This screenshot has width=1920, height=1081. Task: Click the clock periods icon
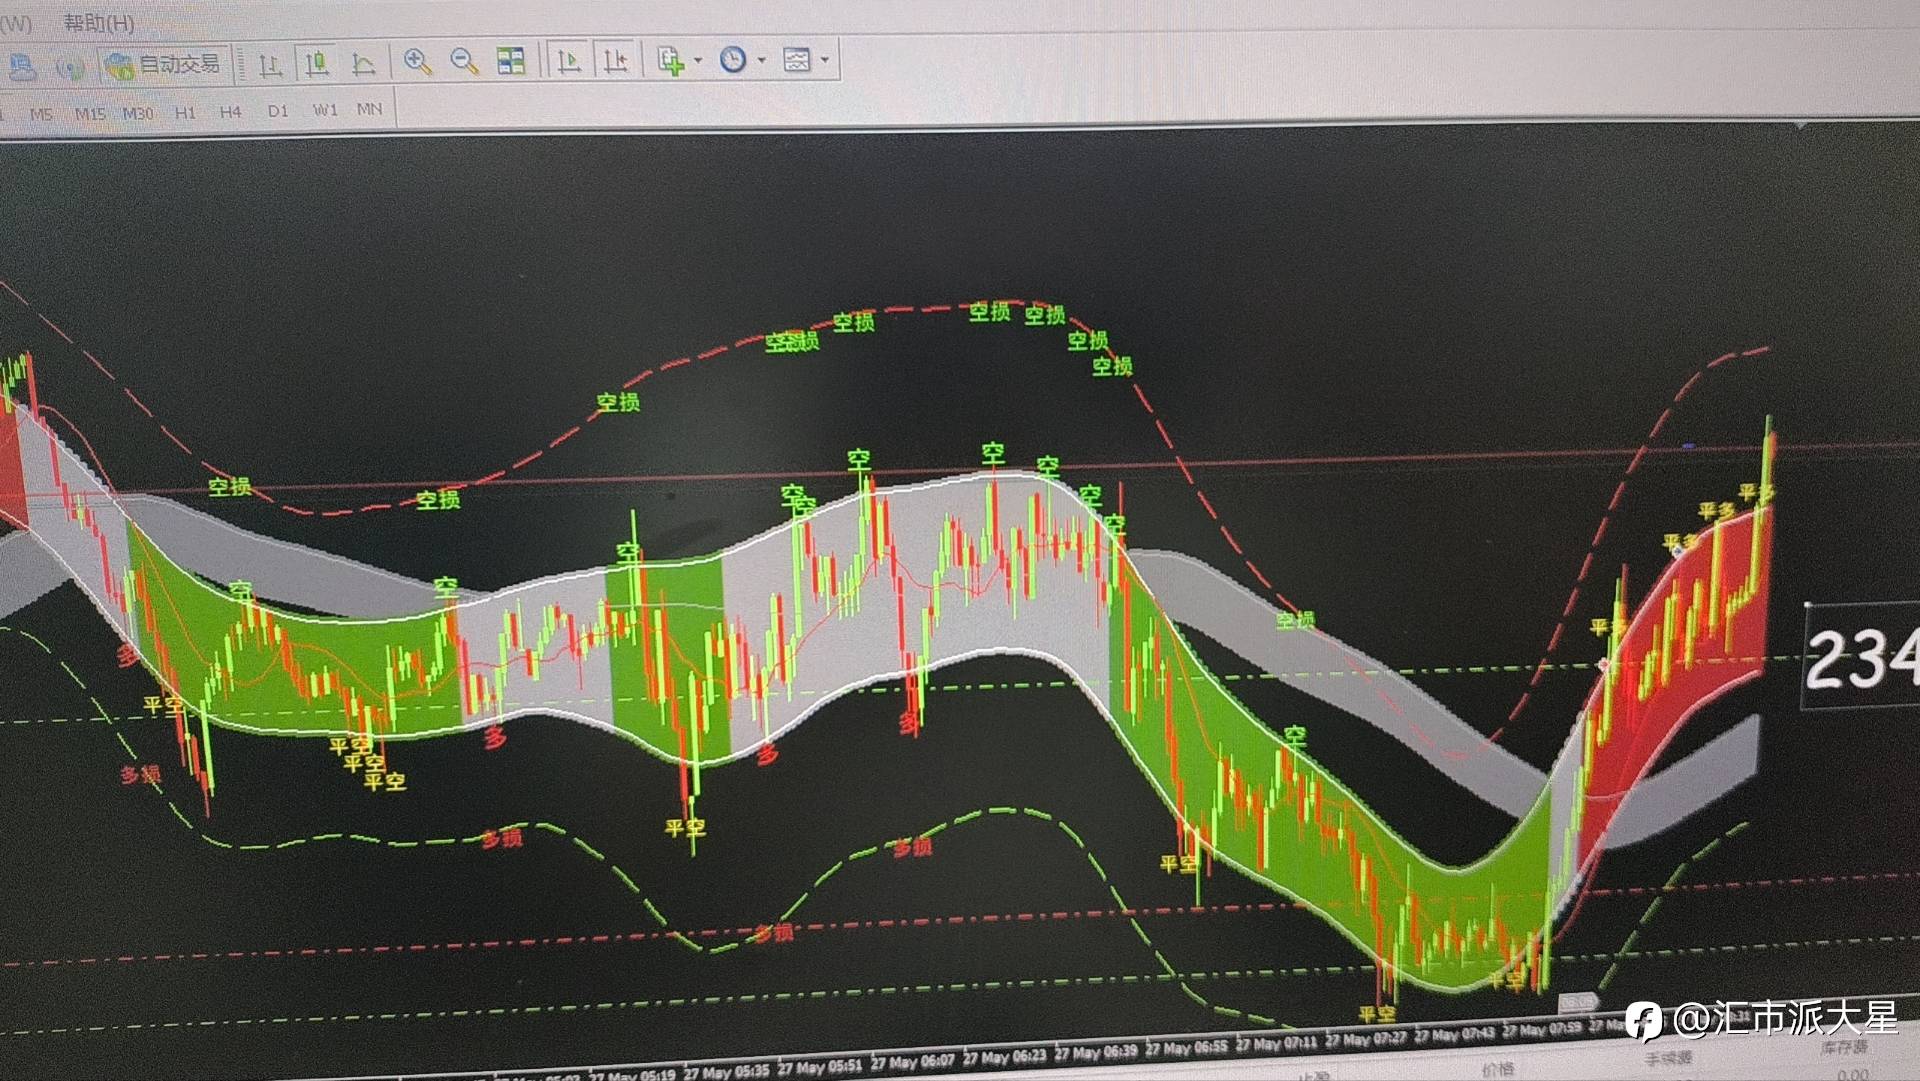(733, 60)
